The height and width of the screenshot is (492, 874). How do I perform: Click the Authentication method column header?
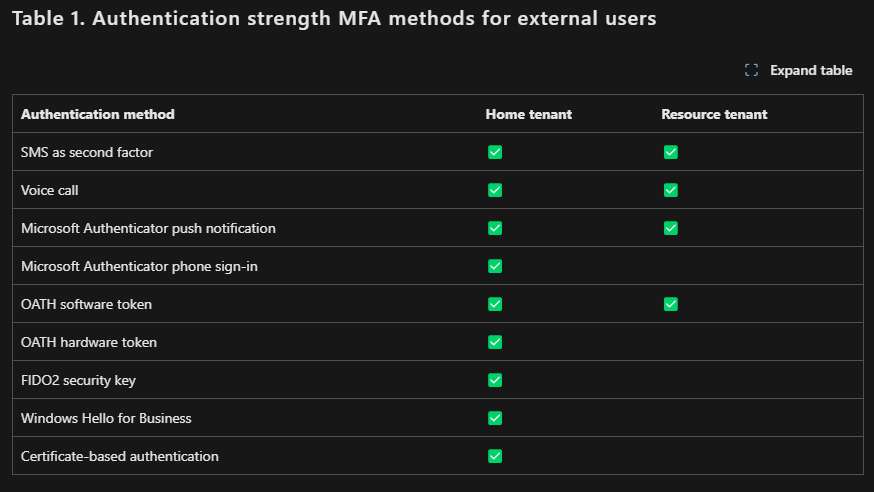coord(98,114)
